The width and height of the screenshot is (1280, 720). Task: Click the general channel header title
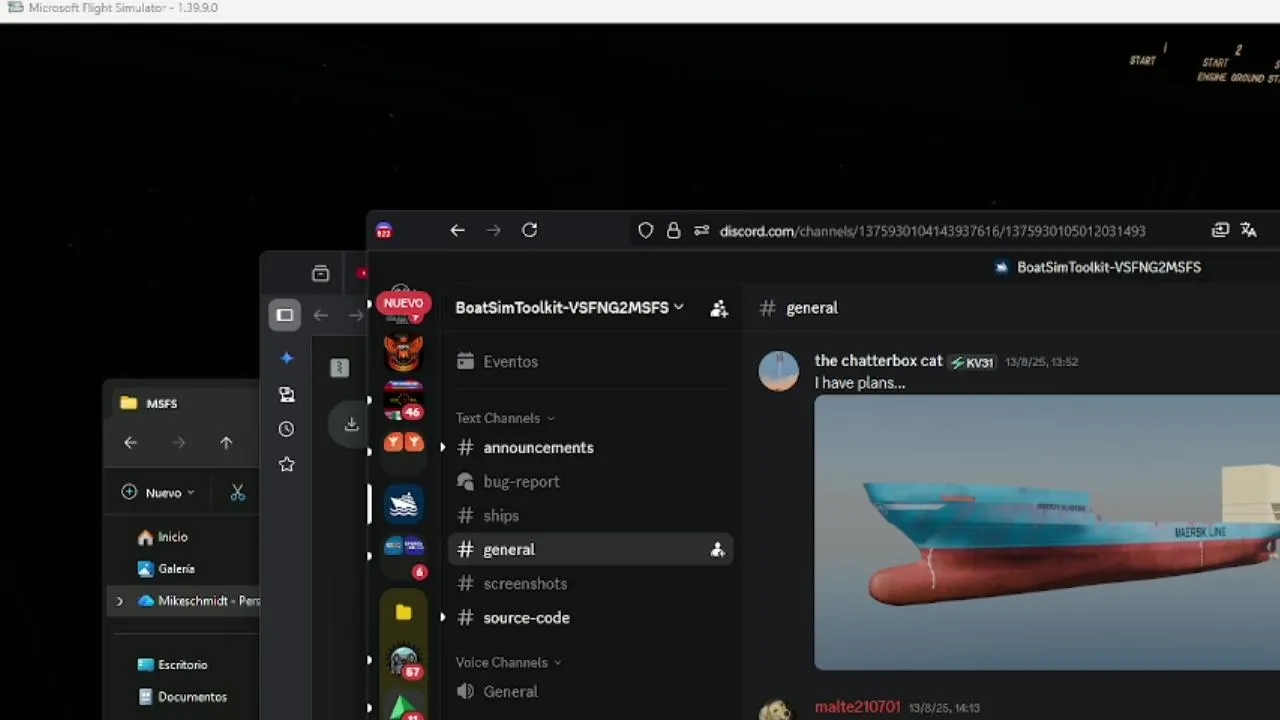click(x=811, y=308)
